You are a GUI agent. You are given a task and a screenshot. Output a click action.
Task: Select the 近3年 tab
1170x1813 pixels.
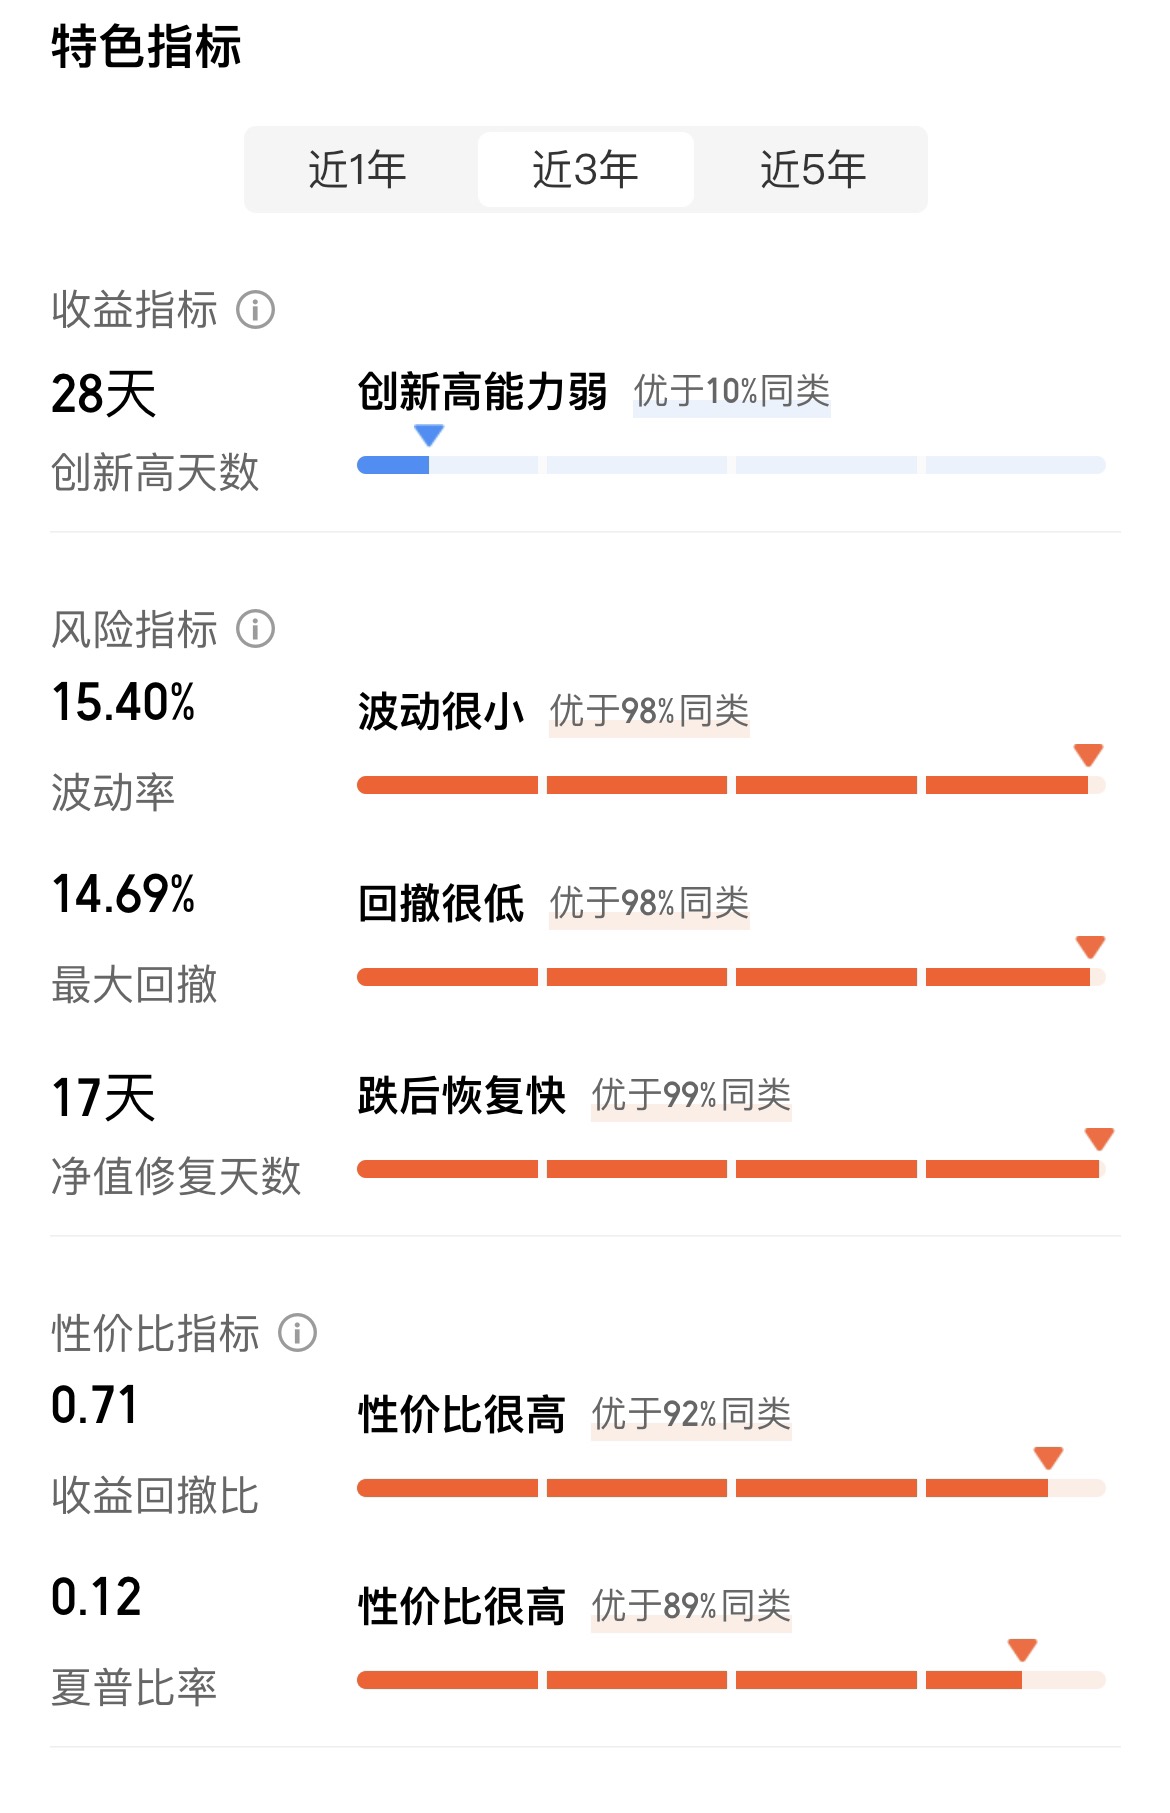[x=586, y=170]
